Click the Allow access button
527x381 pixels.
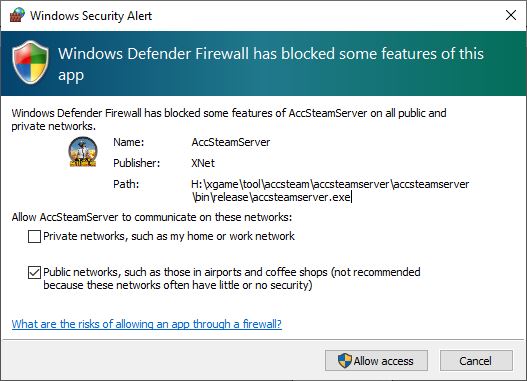pyautogui.click(x=376, y=361)
